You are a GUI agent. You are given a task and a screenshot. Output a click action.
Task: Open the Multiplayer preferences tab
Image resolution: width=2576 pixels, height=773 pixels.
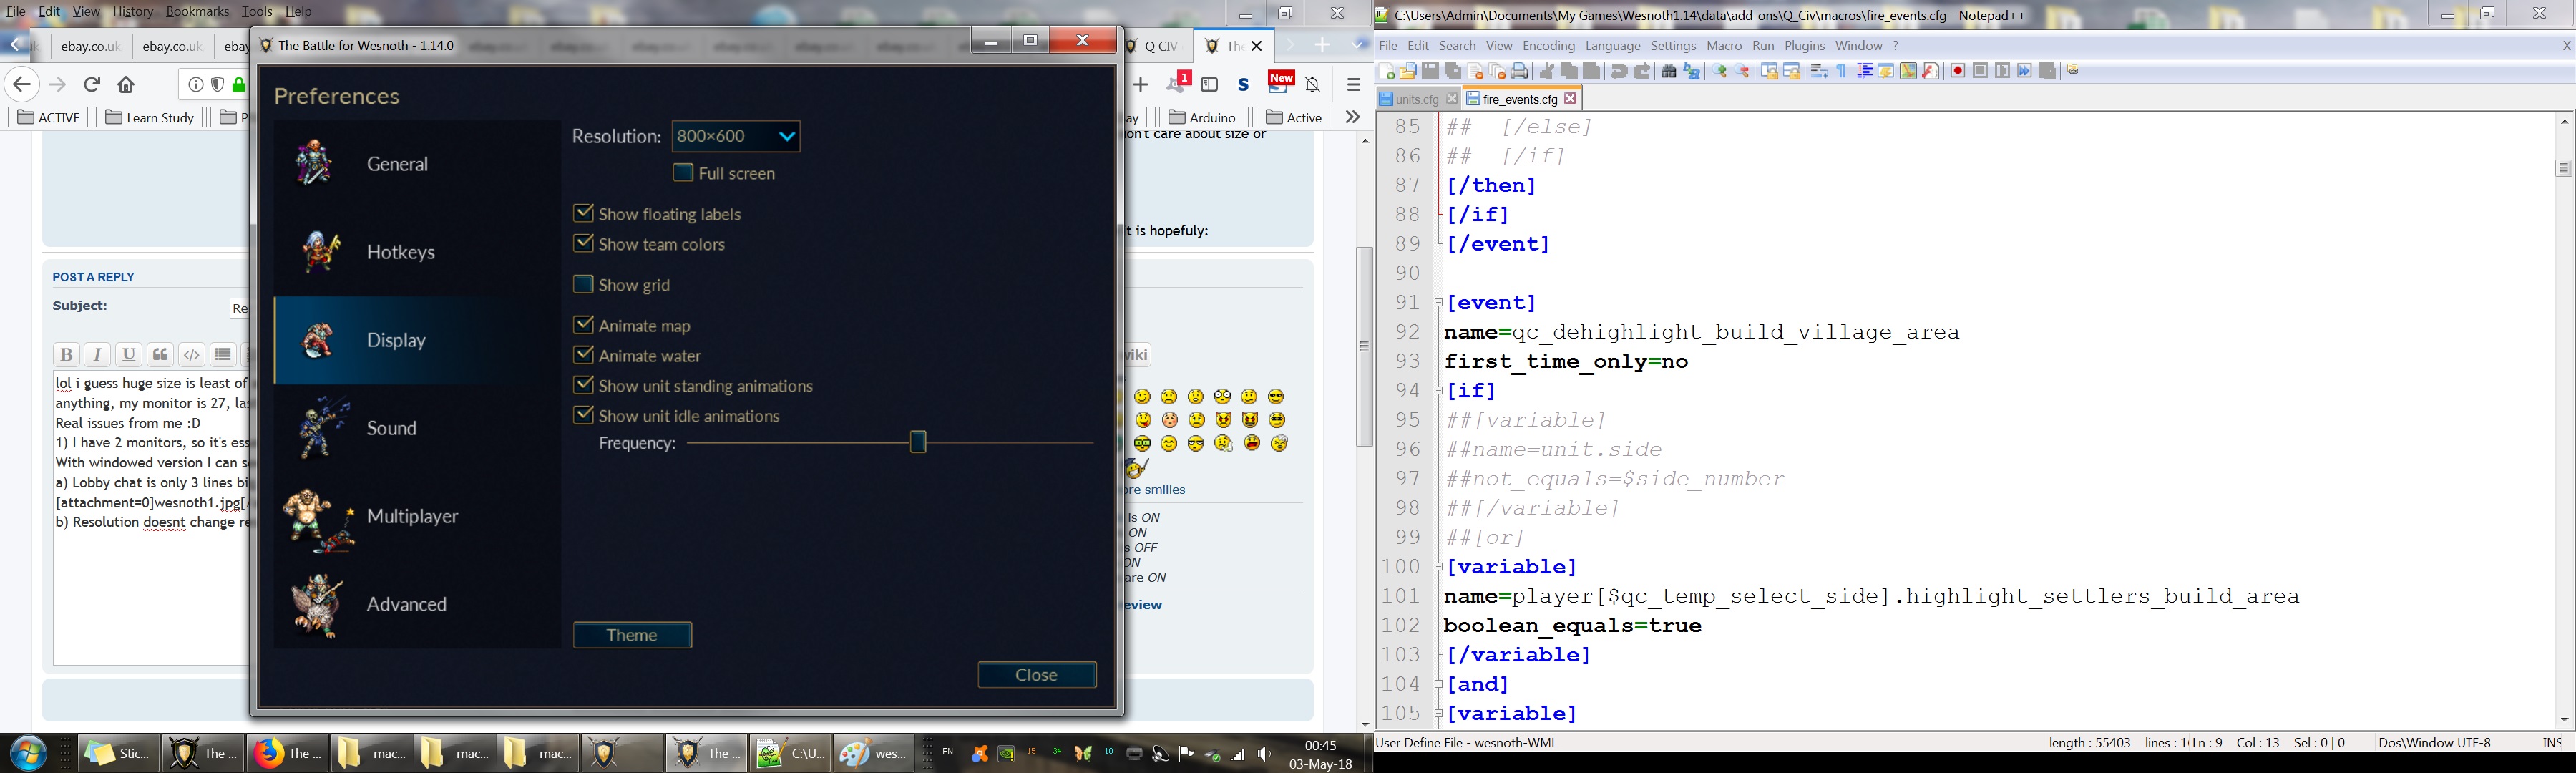[417, 516]
